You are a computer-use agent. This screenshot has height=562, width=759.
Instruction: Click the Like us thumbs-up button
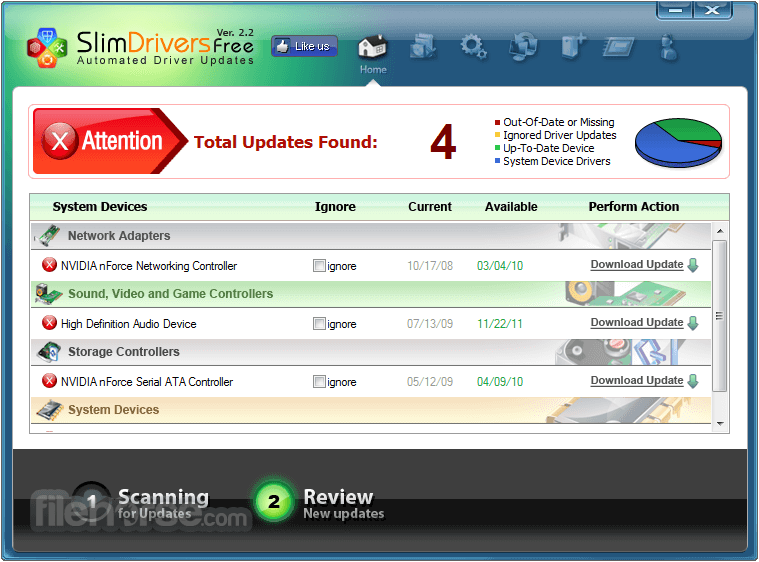304,46
